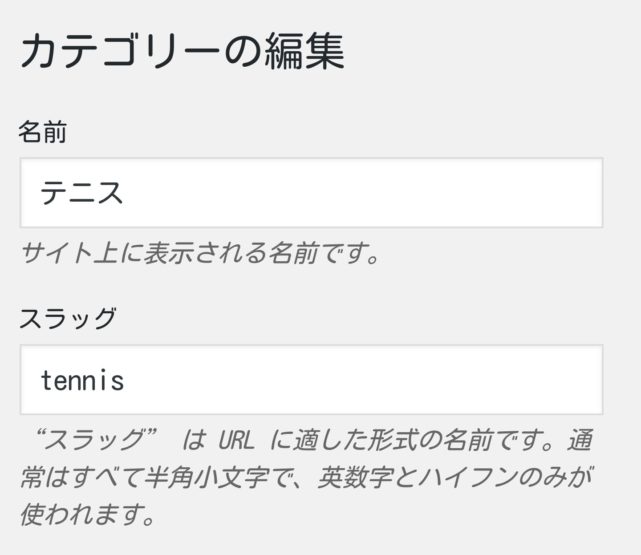Click the text tennis in slug field
The image size is (641, 555).
coord(82,381)
